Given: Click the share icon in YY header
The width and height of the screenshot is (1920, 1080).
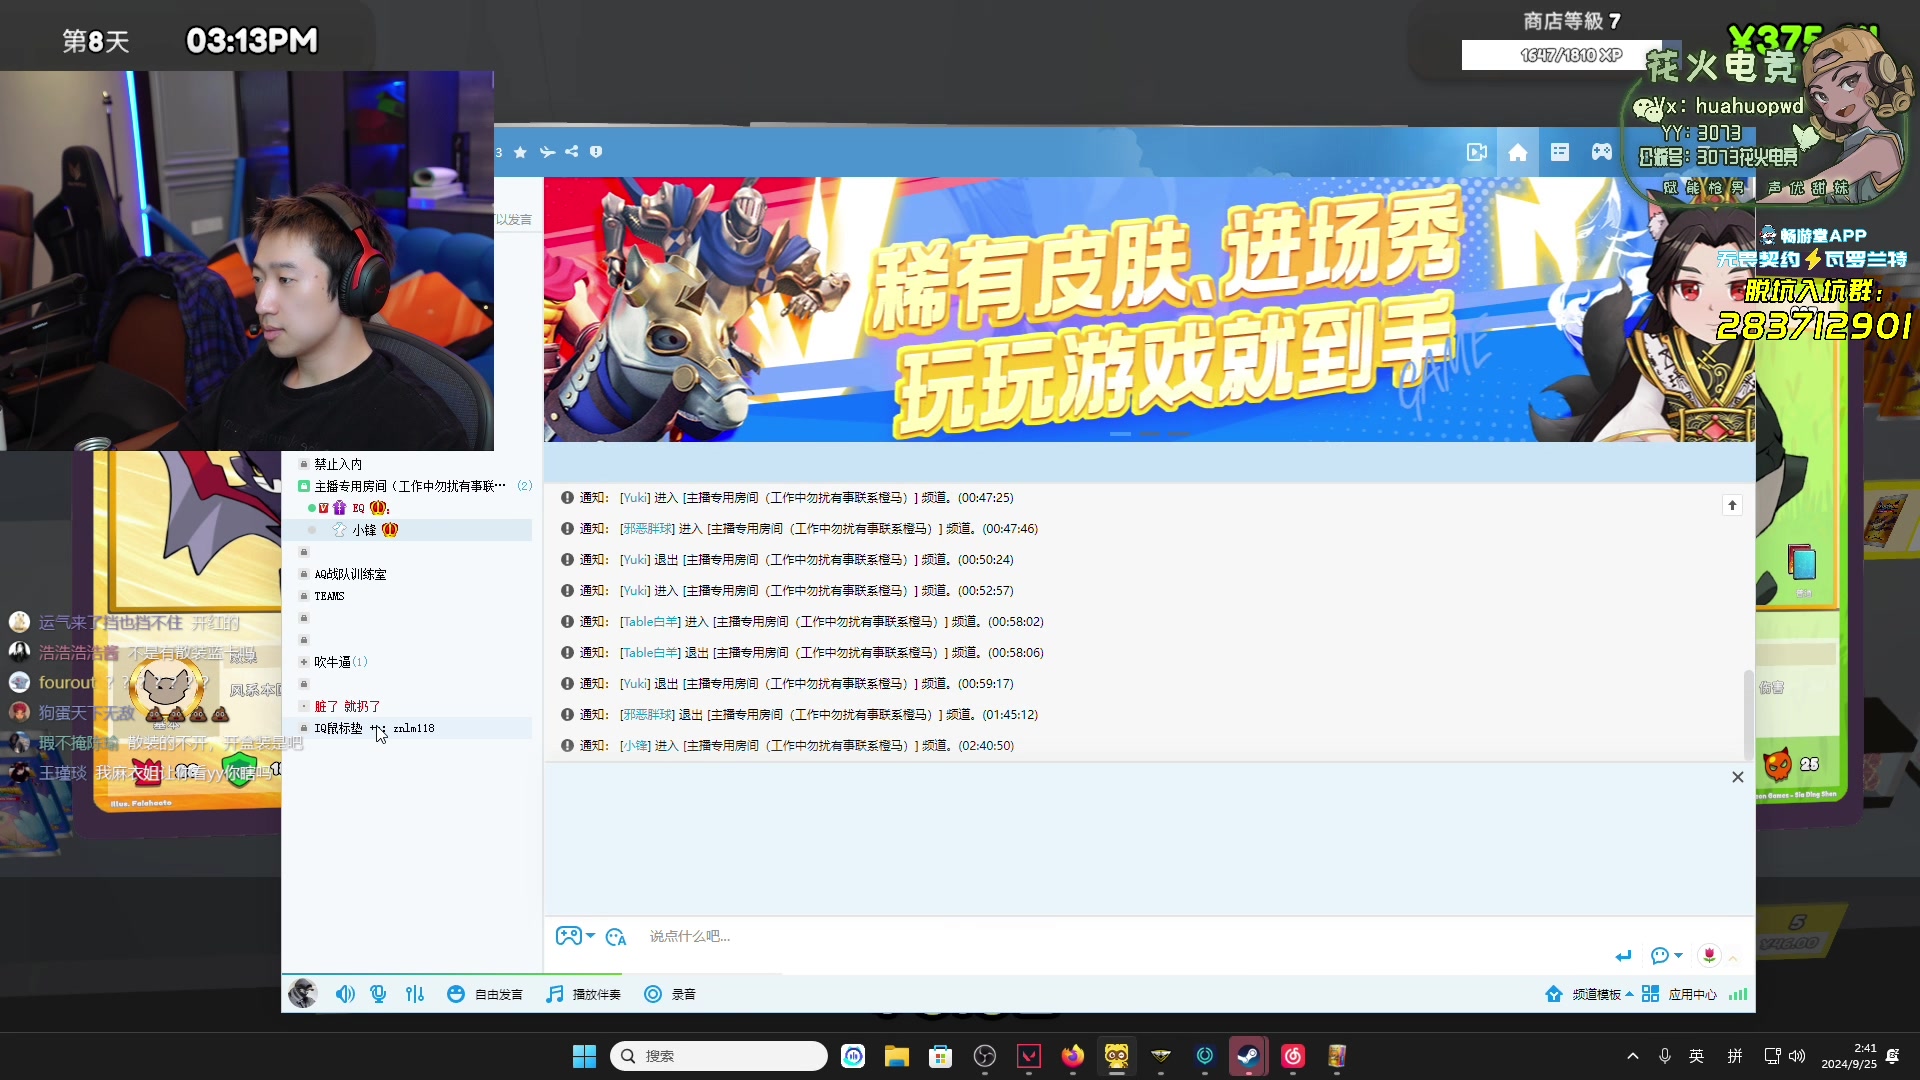Looking at the screenshot, I should (x=571, y=152).
